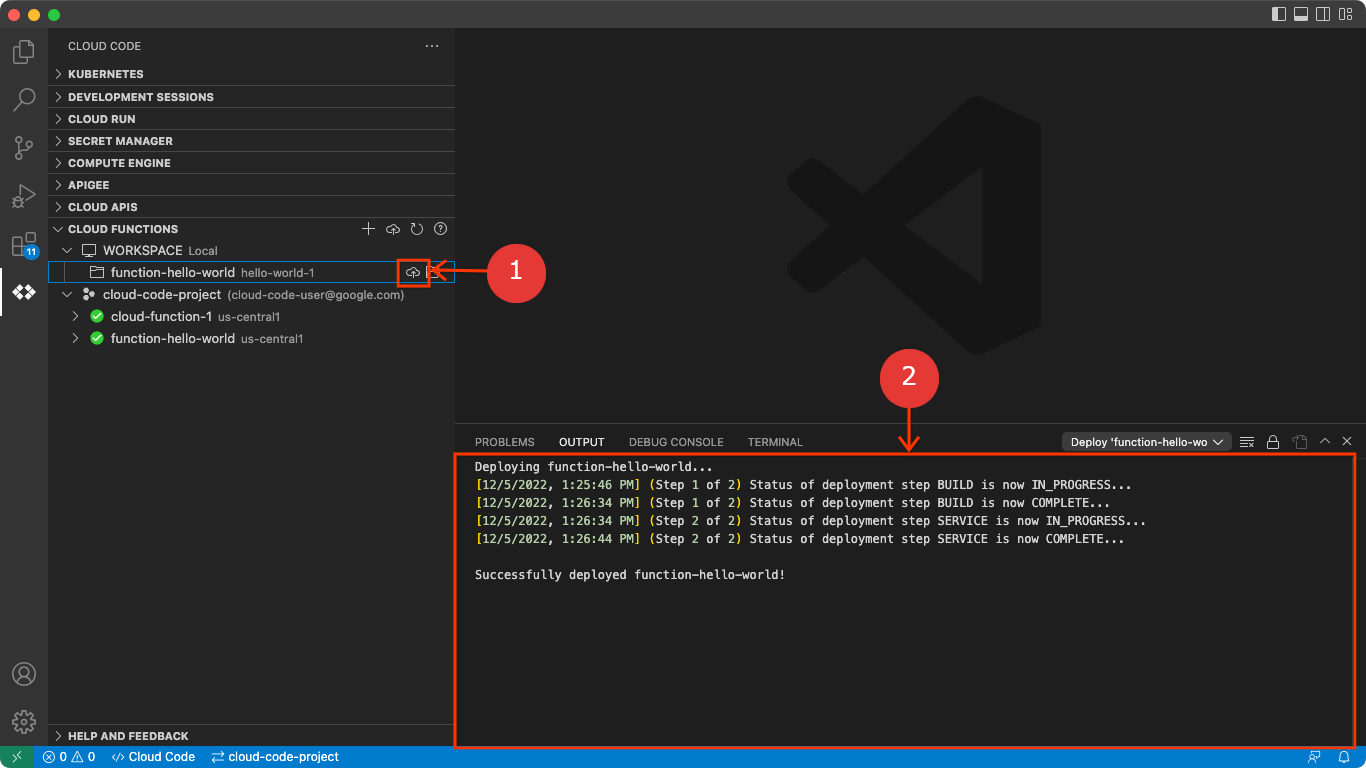Screen dimensions: 1366x768
Task: Create a new function with plus icon
Action: pyautogui.click(x=368, y=229)
